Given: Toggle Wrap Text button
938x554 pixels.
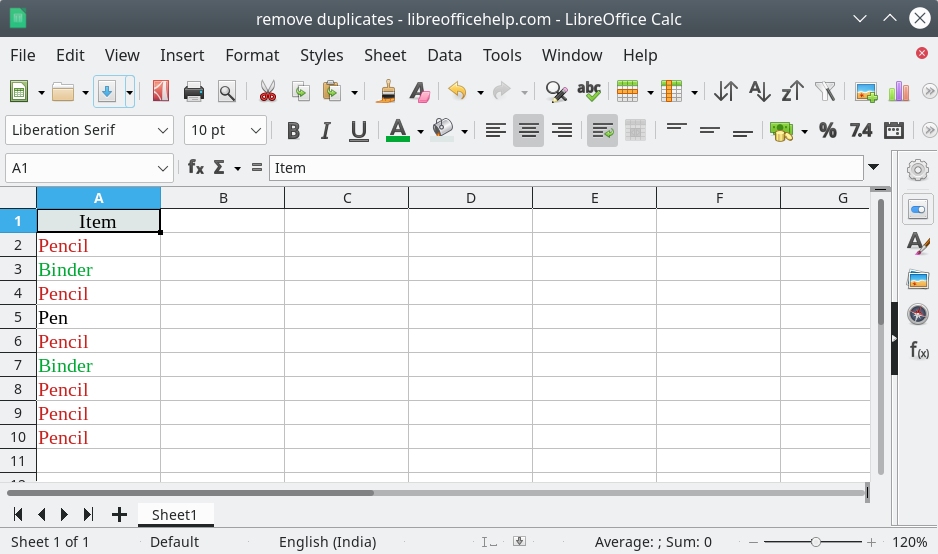Looking at the screenshot, I should click(x=602, y=130).
